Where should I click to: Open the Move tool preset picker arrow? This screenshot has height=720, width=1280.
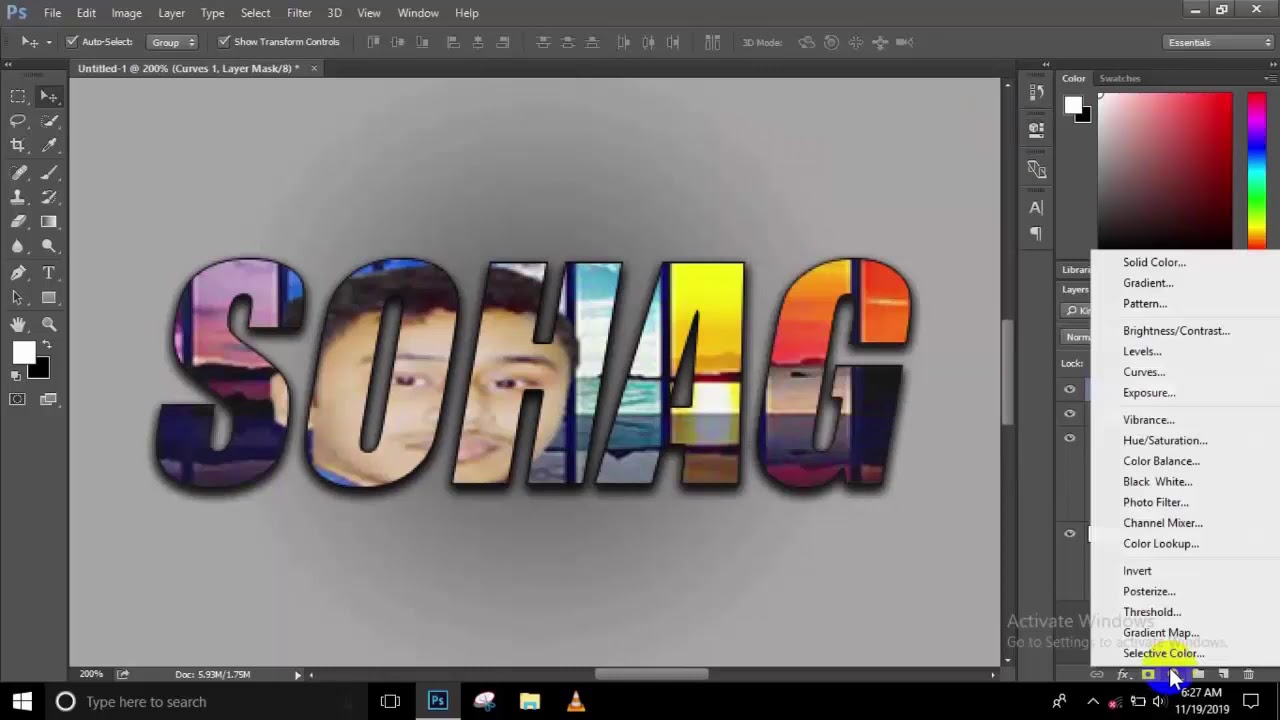pos(49,42)
